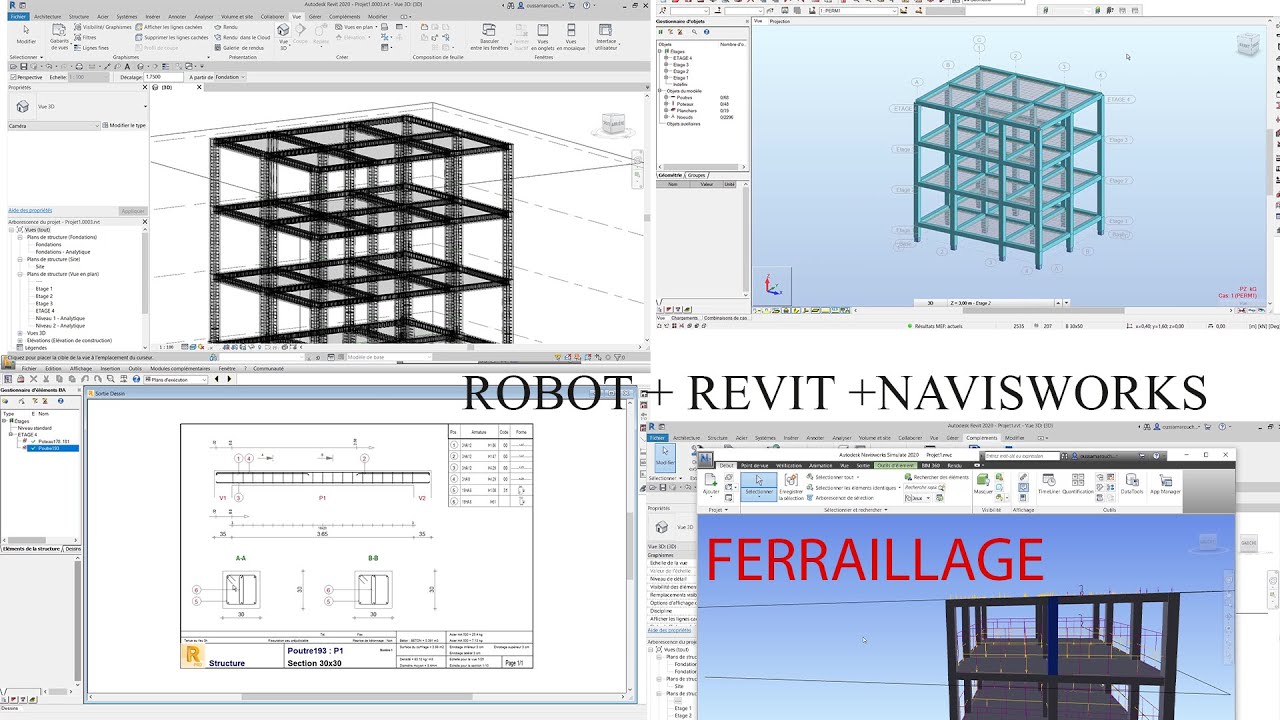Viewport: 1280px width, 720px height.
Task: Collapse Plans de structure (Fondations) node
Action: pos(20,237)
